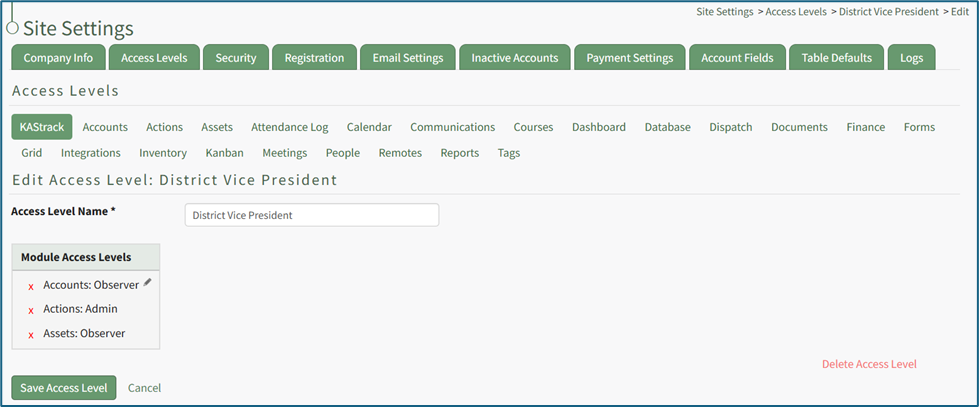Click the pencil icon beside Accounts: Observer

click(x=147, y=283)
